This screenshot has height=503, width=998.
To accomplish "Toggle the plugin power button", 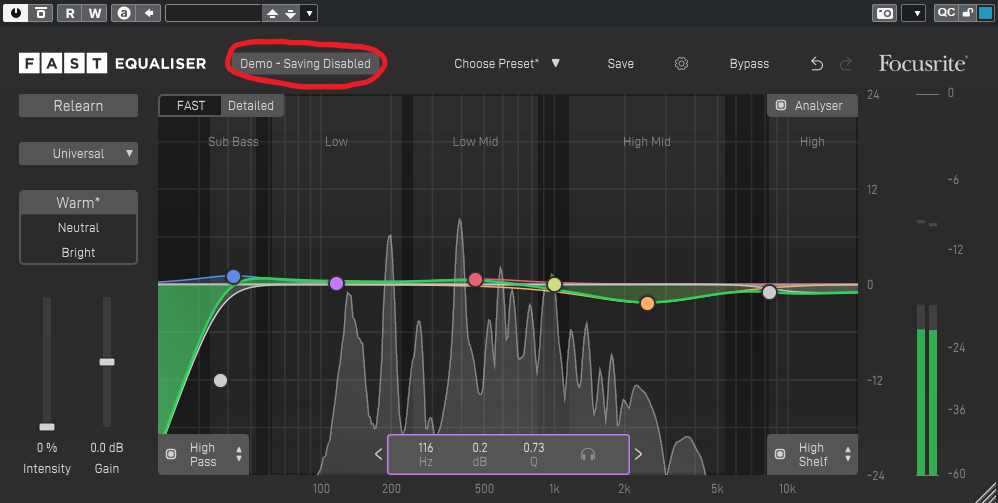I will click(x=15, y=13).
